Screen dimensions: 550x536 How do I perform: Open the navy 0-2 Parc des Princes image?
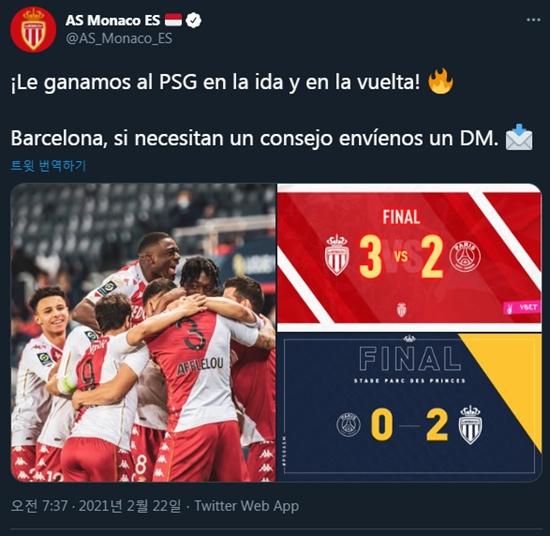click(x=409, y=408)
